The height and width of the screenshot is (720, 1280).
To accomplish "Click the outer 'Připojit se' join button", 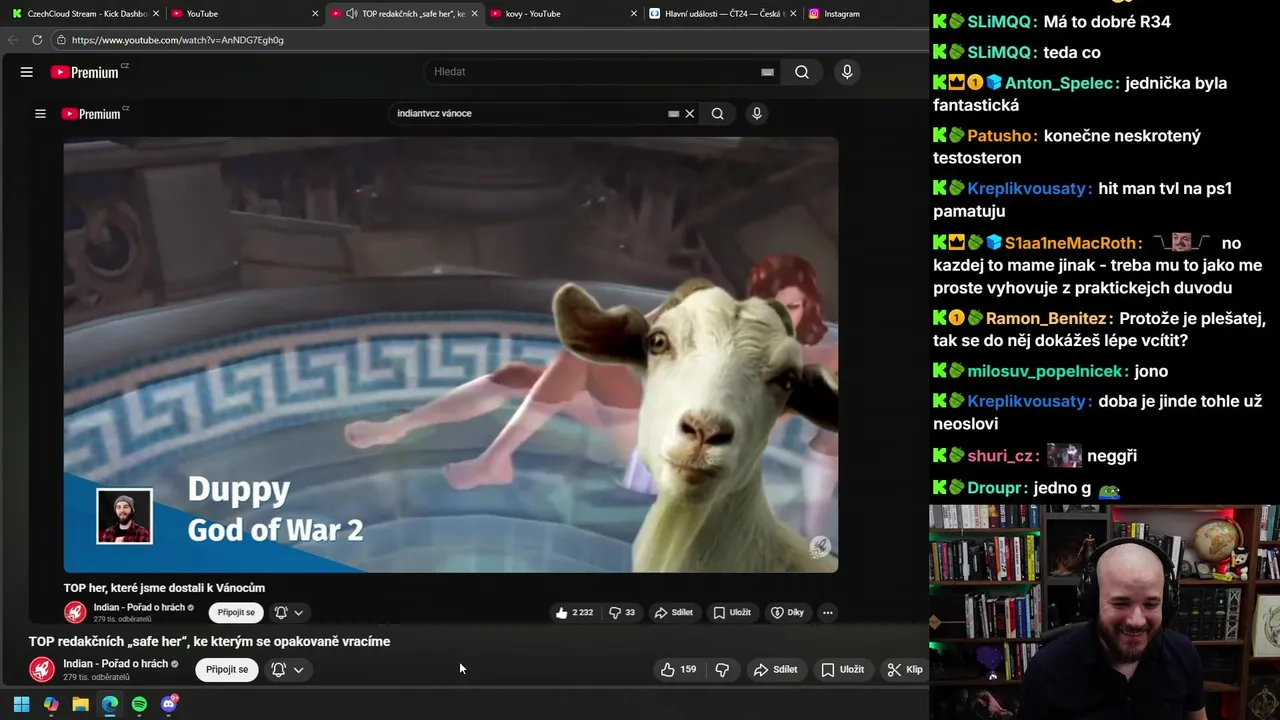I will pyautogui.click(x=227, y=669).
